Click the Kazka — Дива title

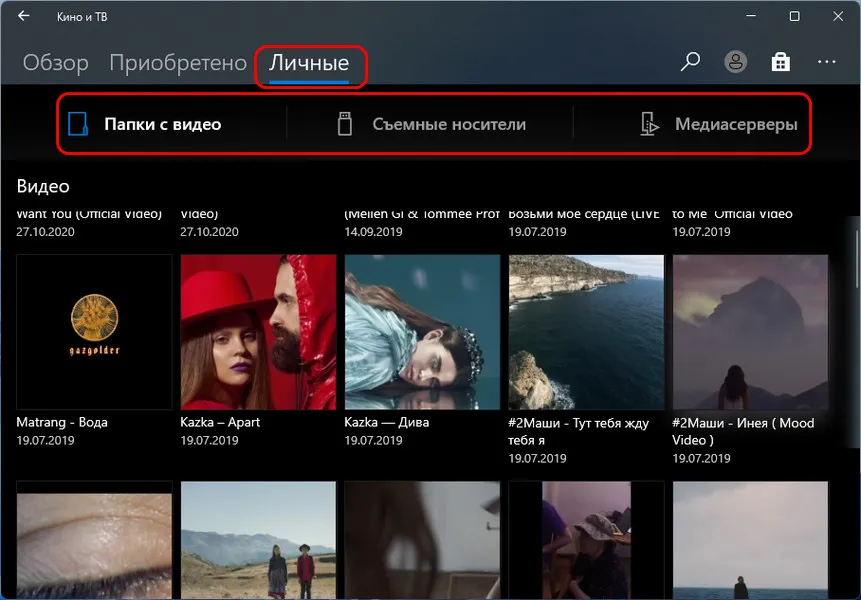[387, 422]
